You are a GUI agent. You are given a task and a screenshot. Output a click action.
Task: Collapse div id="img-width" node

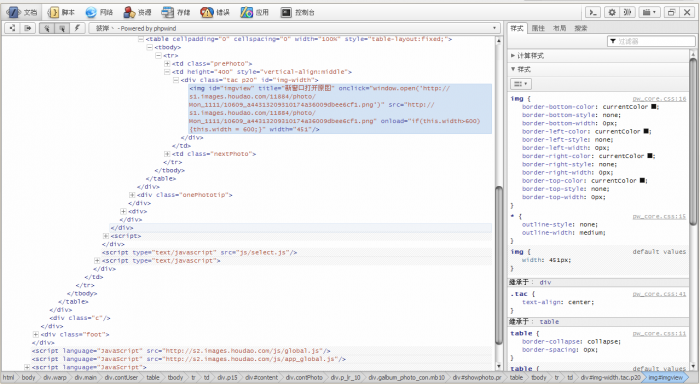176,80
